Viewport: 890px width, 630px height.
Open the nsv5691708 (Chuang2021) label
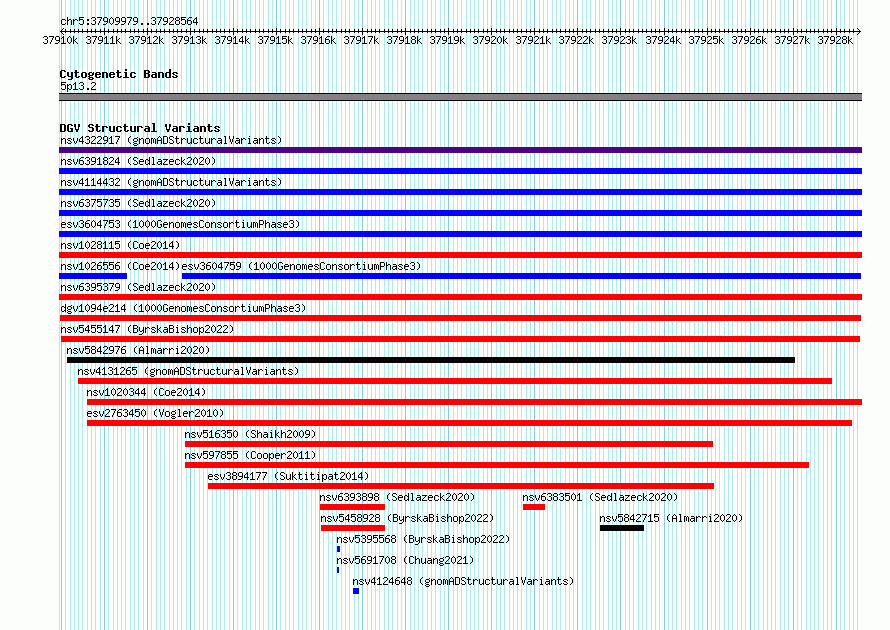pos(405,560)
